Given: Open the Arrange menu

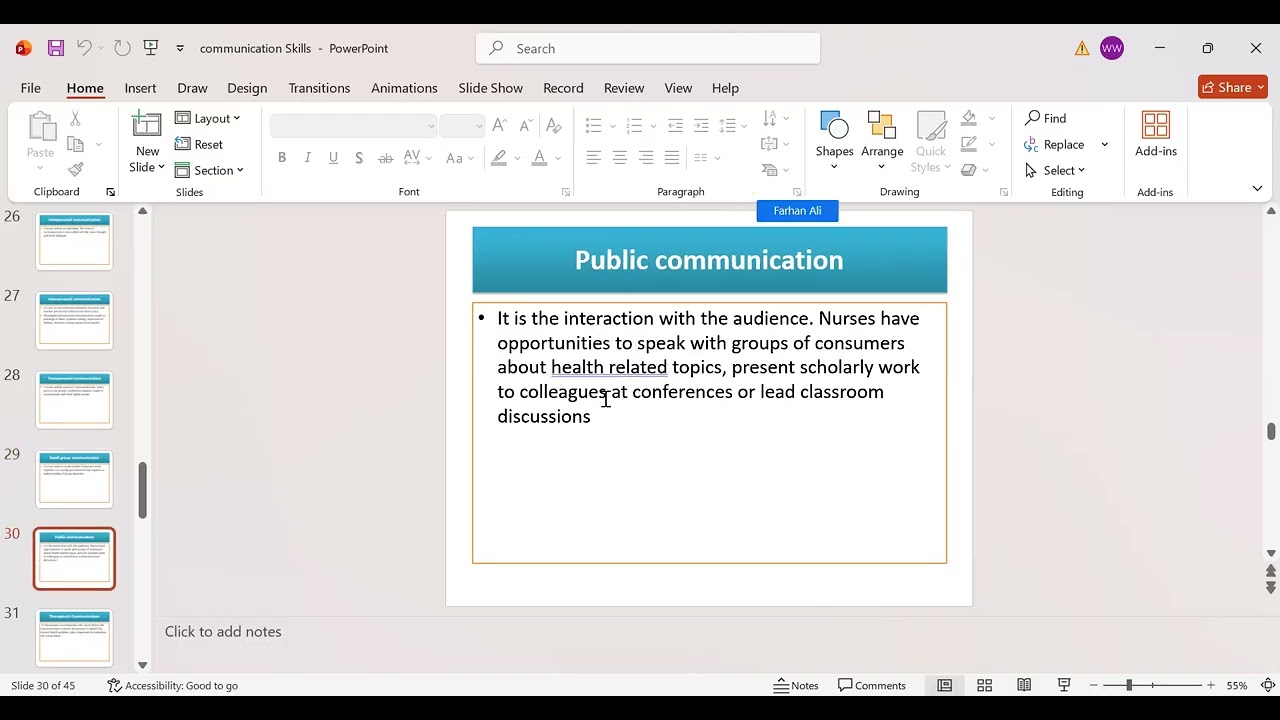Looking at the screenshot, I should point(882,140).
